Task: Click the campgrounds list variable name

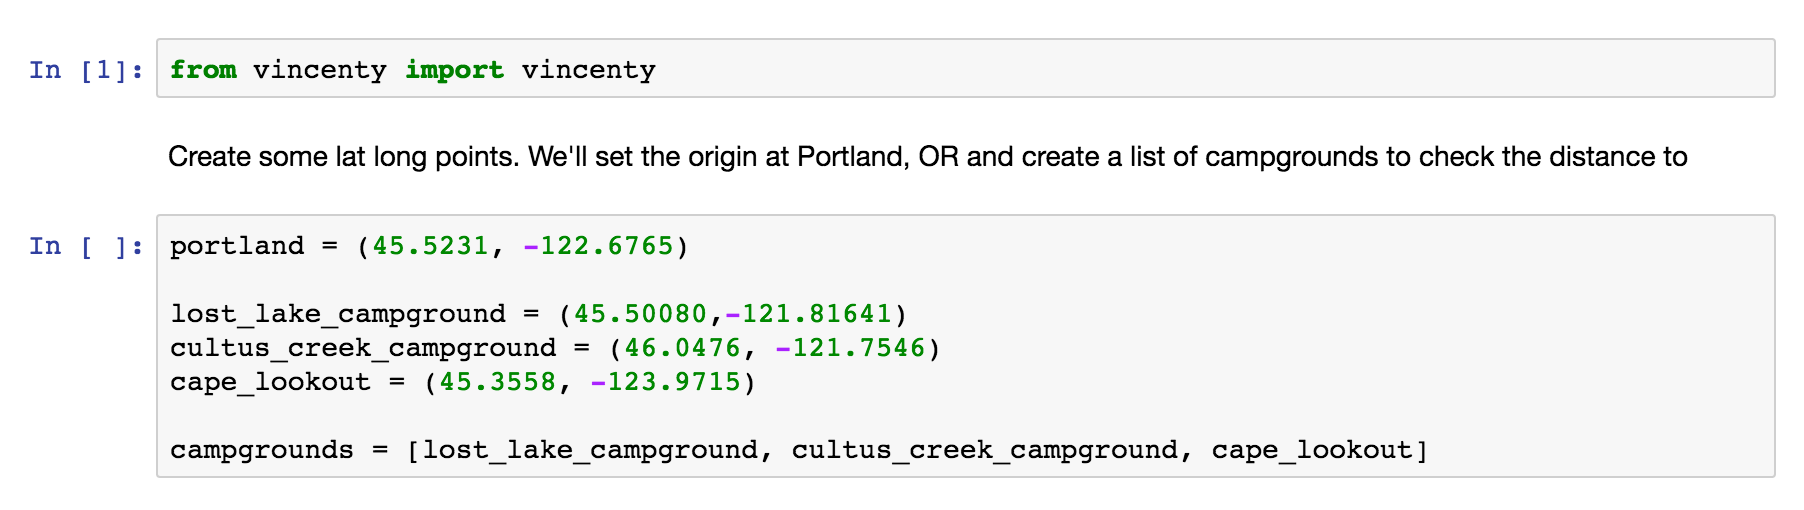Action: [262, 450]
